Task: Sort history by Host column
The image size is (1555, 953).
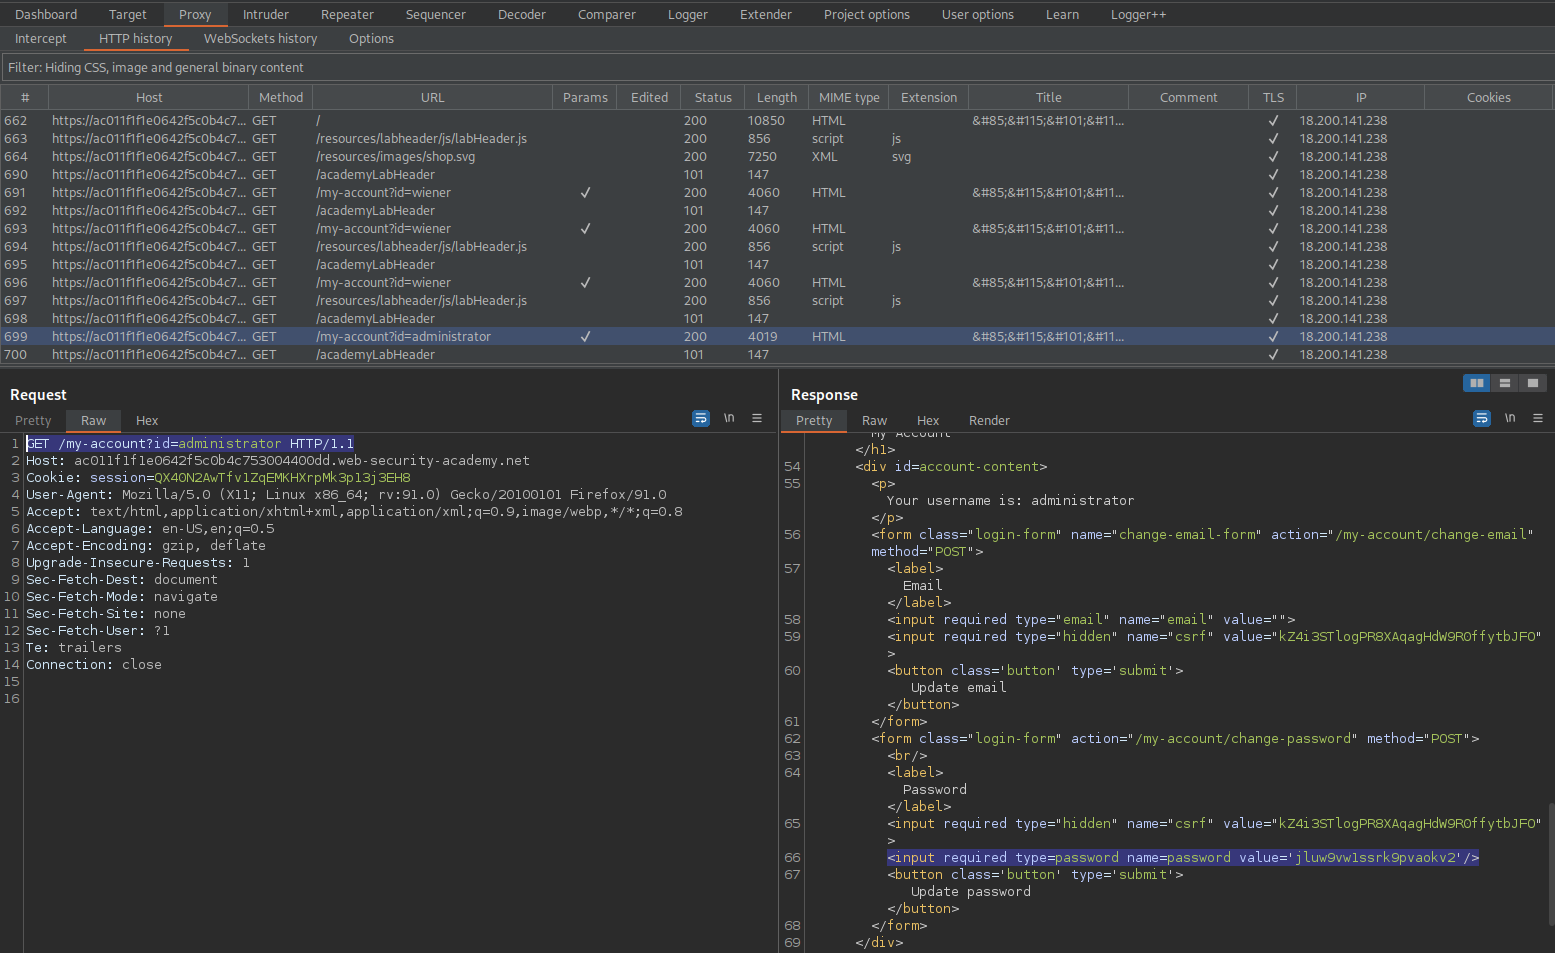Action: point(149,97)
